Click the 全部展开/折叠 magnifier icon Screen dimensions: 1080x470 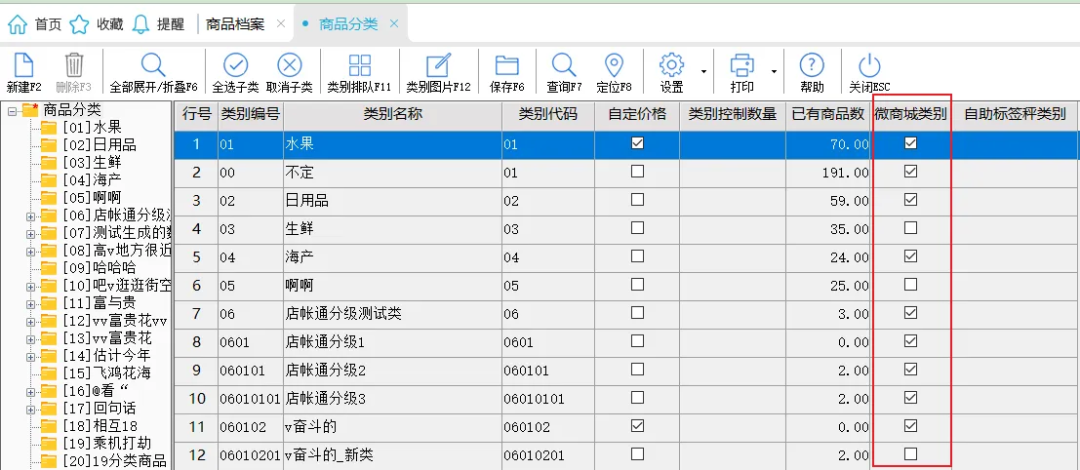pyautogui.click(x=153, y=66)
